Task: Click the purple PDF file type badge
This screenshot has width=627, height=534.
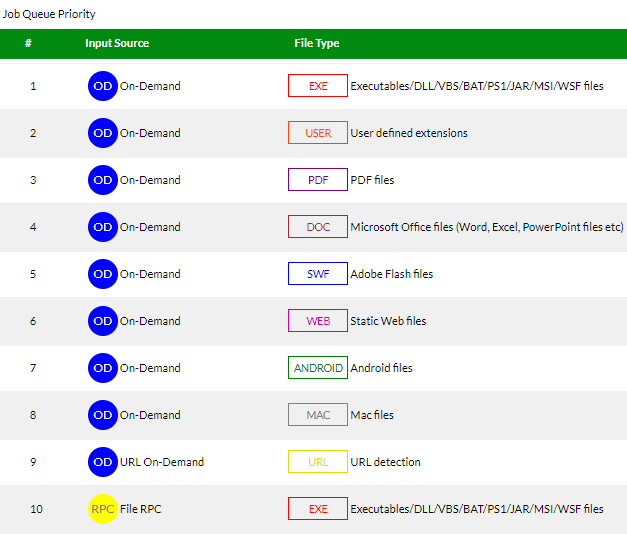Action: (x=318, y=180)
